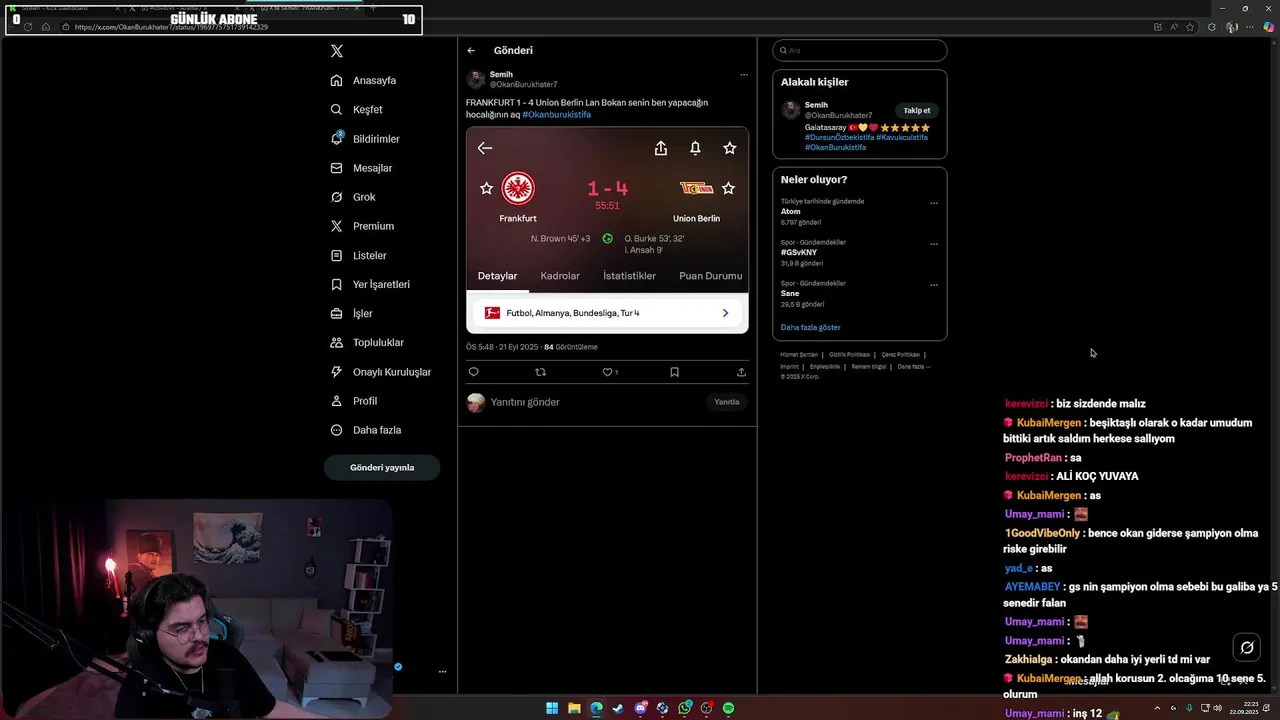The width and height of the screenshot is (1280, 720).
Task: Open Yer İşaretleri bookmarks page
Action: [x=370, y=284]
